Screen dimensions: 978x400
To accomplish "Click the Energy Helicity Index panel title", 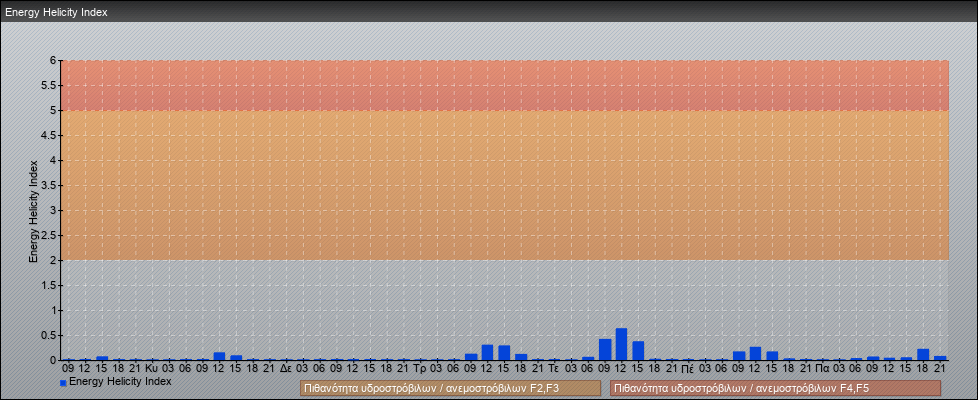I will (57, 12).
